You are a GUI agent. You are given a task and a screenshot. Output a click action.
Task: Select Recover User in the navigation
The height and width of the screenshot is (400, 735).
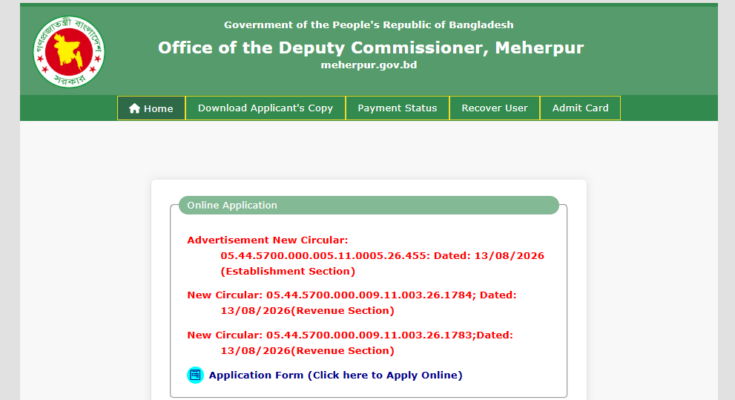[495, 108]
